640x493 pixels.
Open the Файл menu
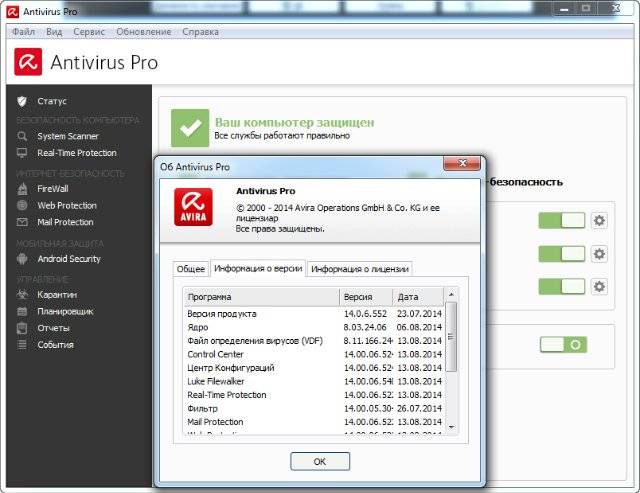pyautogui.click(x=23, y=32)
